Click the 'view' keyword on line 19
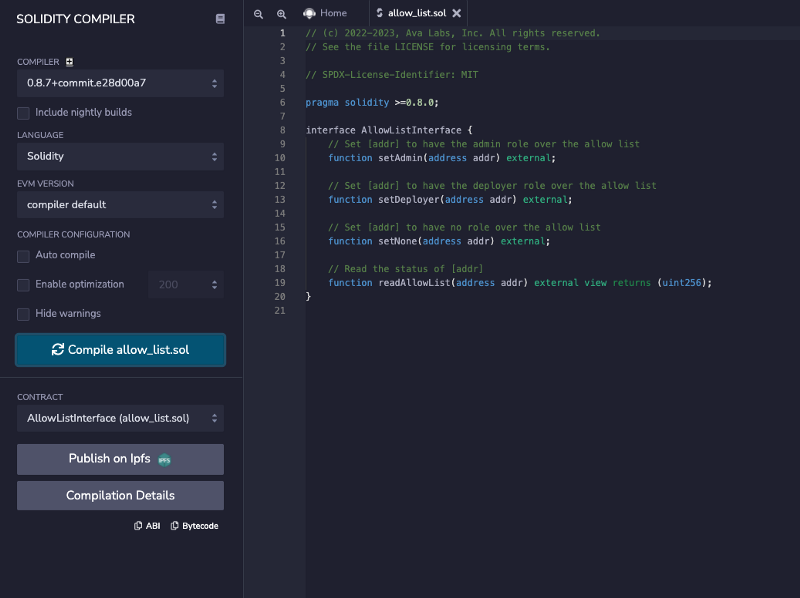 tap(595, 283)
